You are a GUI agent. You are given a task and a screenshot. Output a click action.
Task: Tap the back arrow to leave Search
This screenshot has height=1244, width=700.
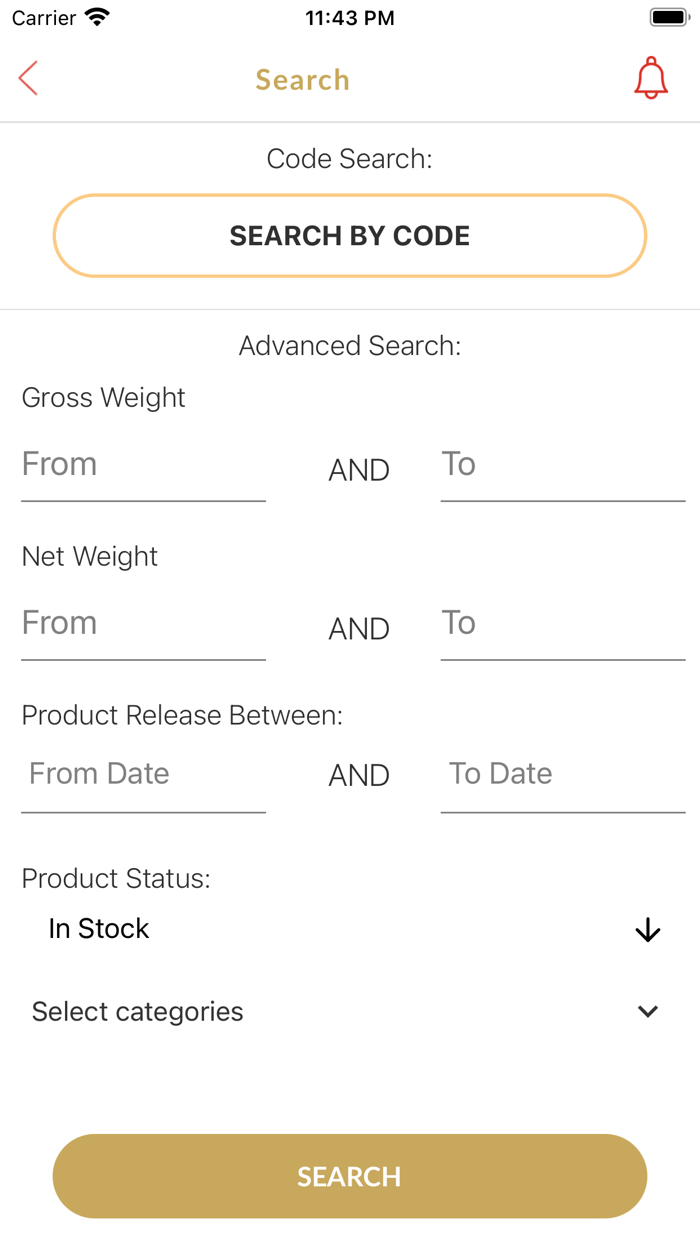click(x=27, y=77)
